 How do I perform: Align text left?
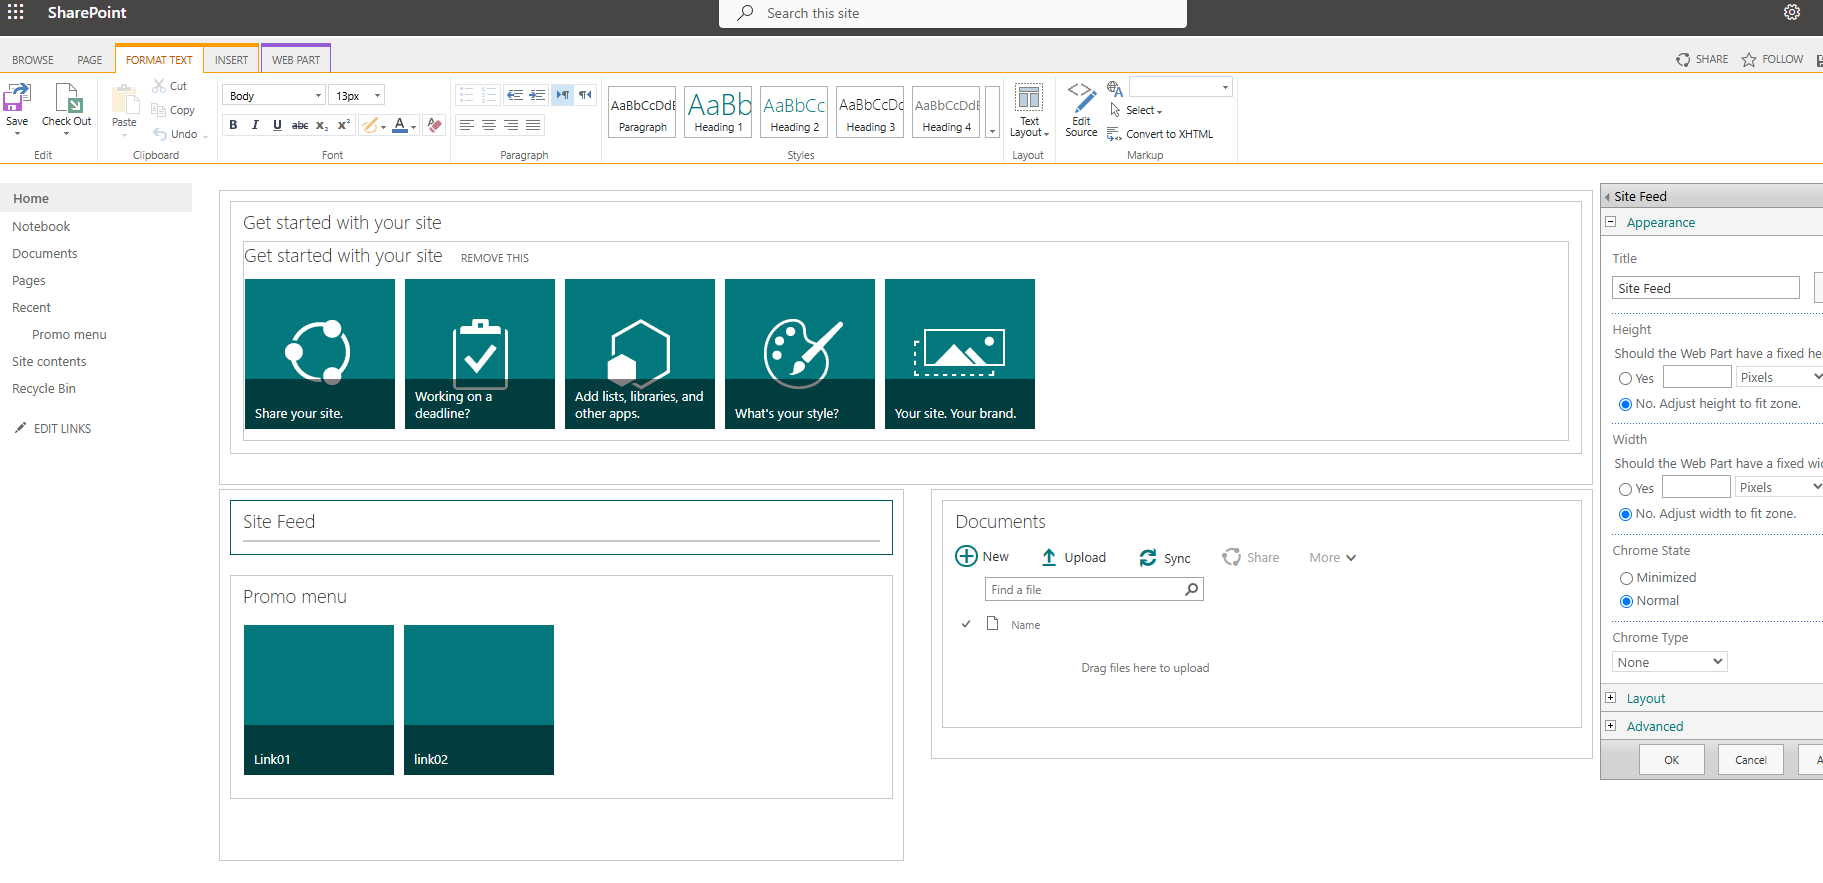467,125
